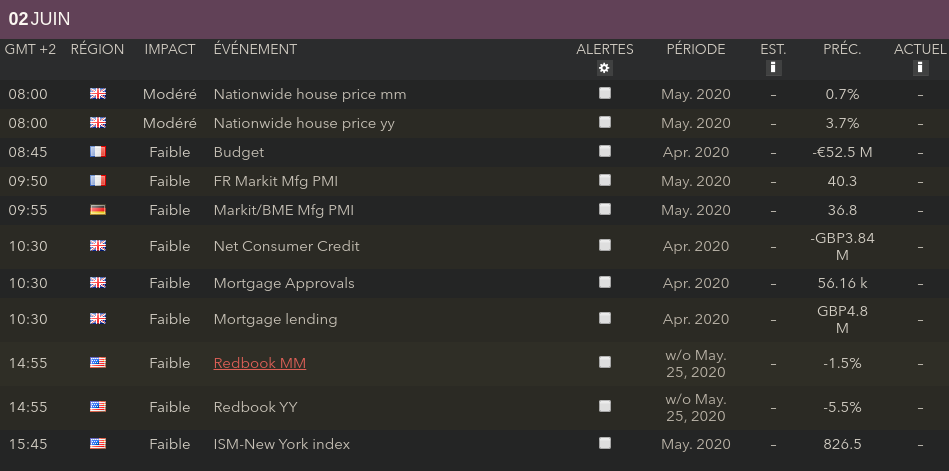The width and height of the screenshot is (949, 471).
Task: Open the Redbook MM event link
Action: 260,363
